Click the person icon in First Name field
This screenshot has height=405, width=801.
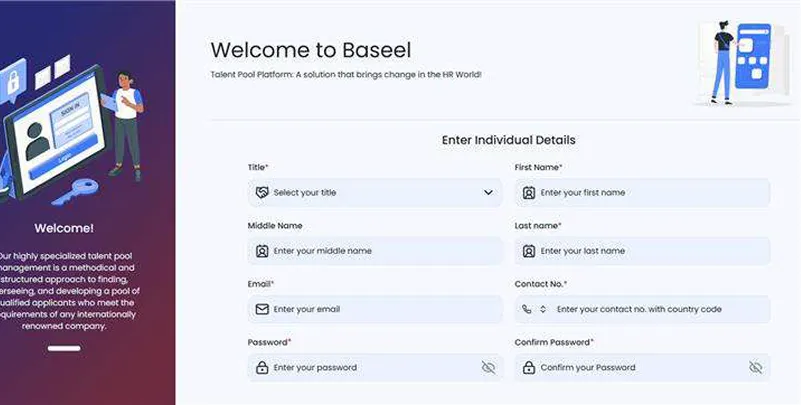pos(529,193)
